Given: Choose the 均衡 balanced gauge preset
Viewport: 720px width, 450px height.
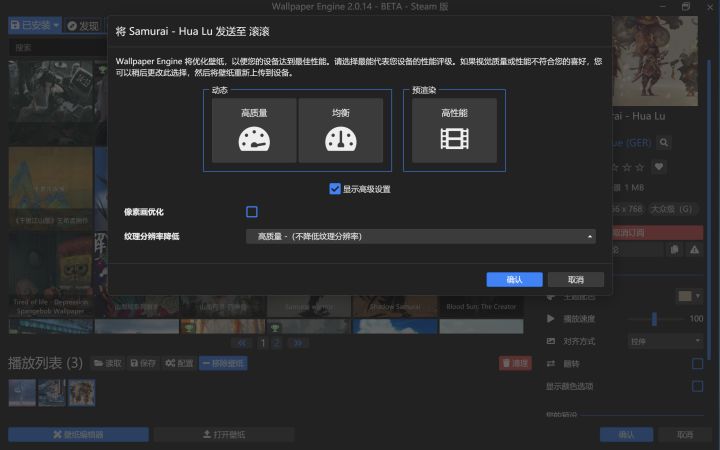Looking at the screenshot, I should 341,130.
